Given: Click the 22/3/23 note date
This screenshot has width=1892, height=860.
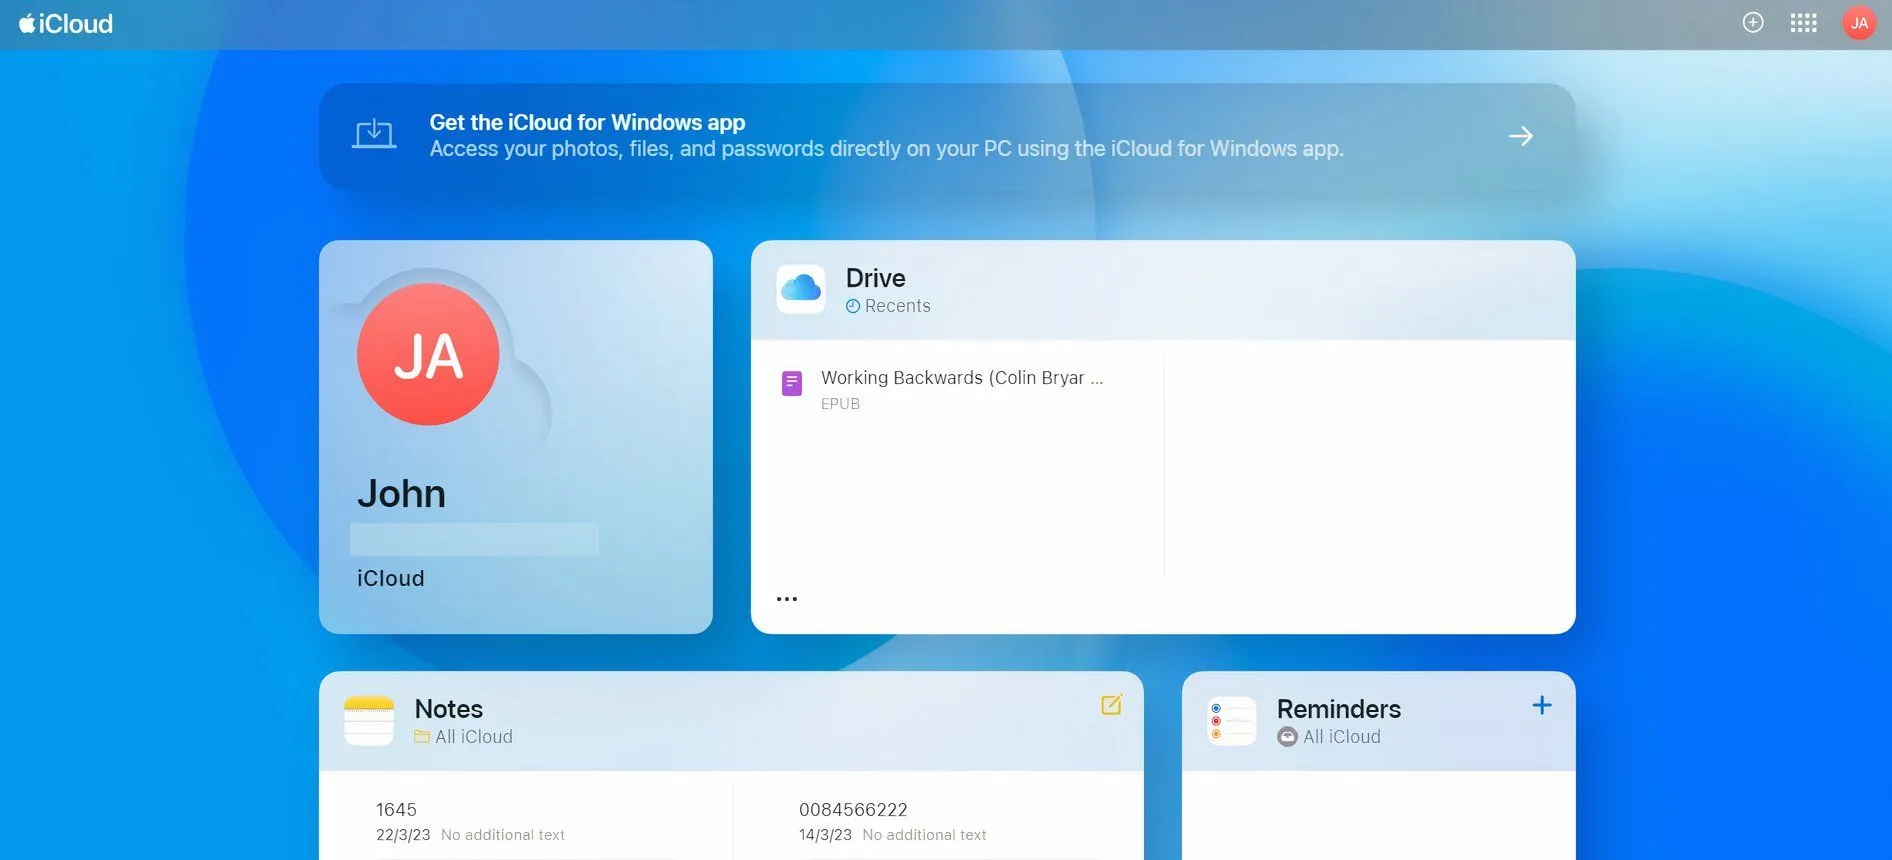Looking at the screenshot, I should pyautogui.click(x=403, y=835).
